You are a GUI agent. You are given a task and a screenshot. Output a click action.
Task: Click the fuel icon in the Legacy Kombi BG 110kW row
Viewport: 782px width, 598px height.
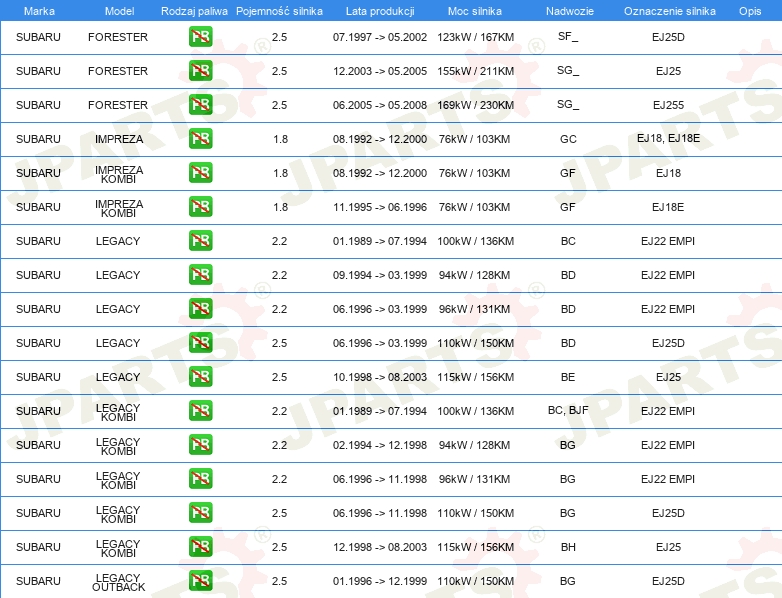click(200, 513)
